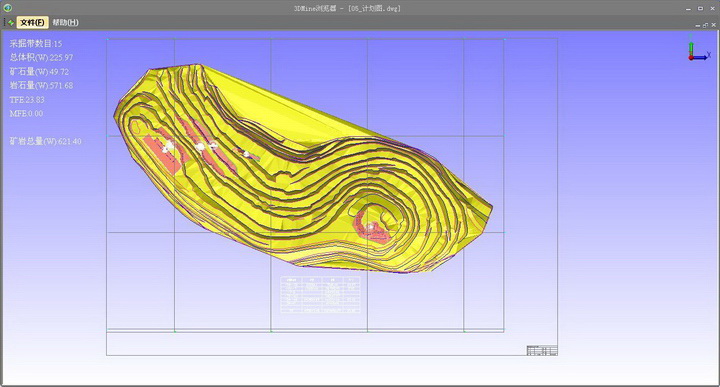Click the XYZ axis orientation gizmo

[x=699, y=48]
